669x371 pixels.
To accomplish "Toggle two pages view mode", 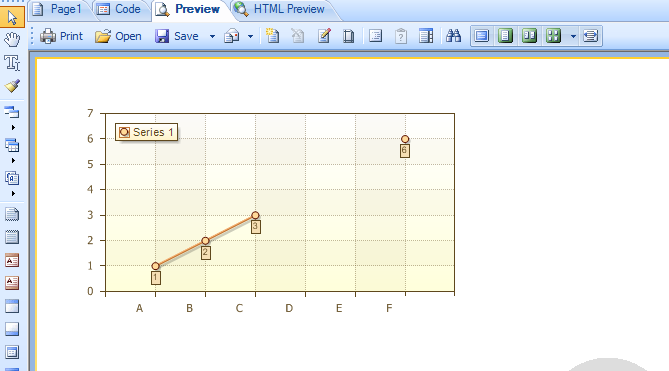I will [529, 36].
